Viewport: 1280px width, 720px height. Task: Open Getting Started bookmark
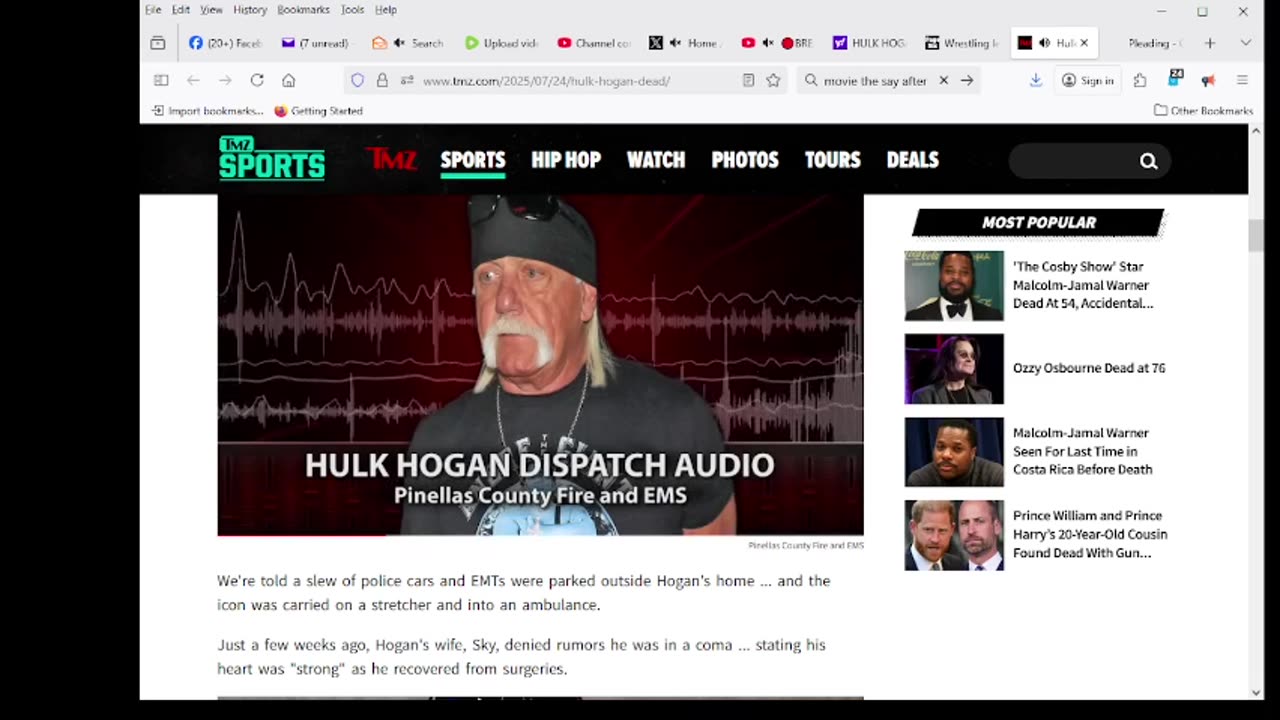click(x=318, y=111)
